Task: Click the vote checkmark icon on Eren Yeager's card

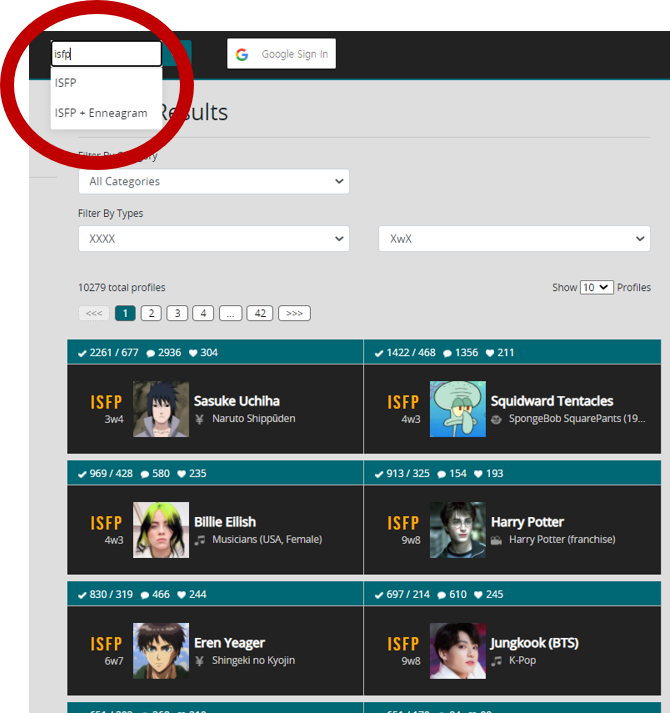Action: (82, 595)
